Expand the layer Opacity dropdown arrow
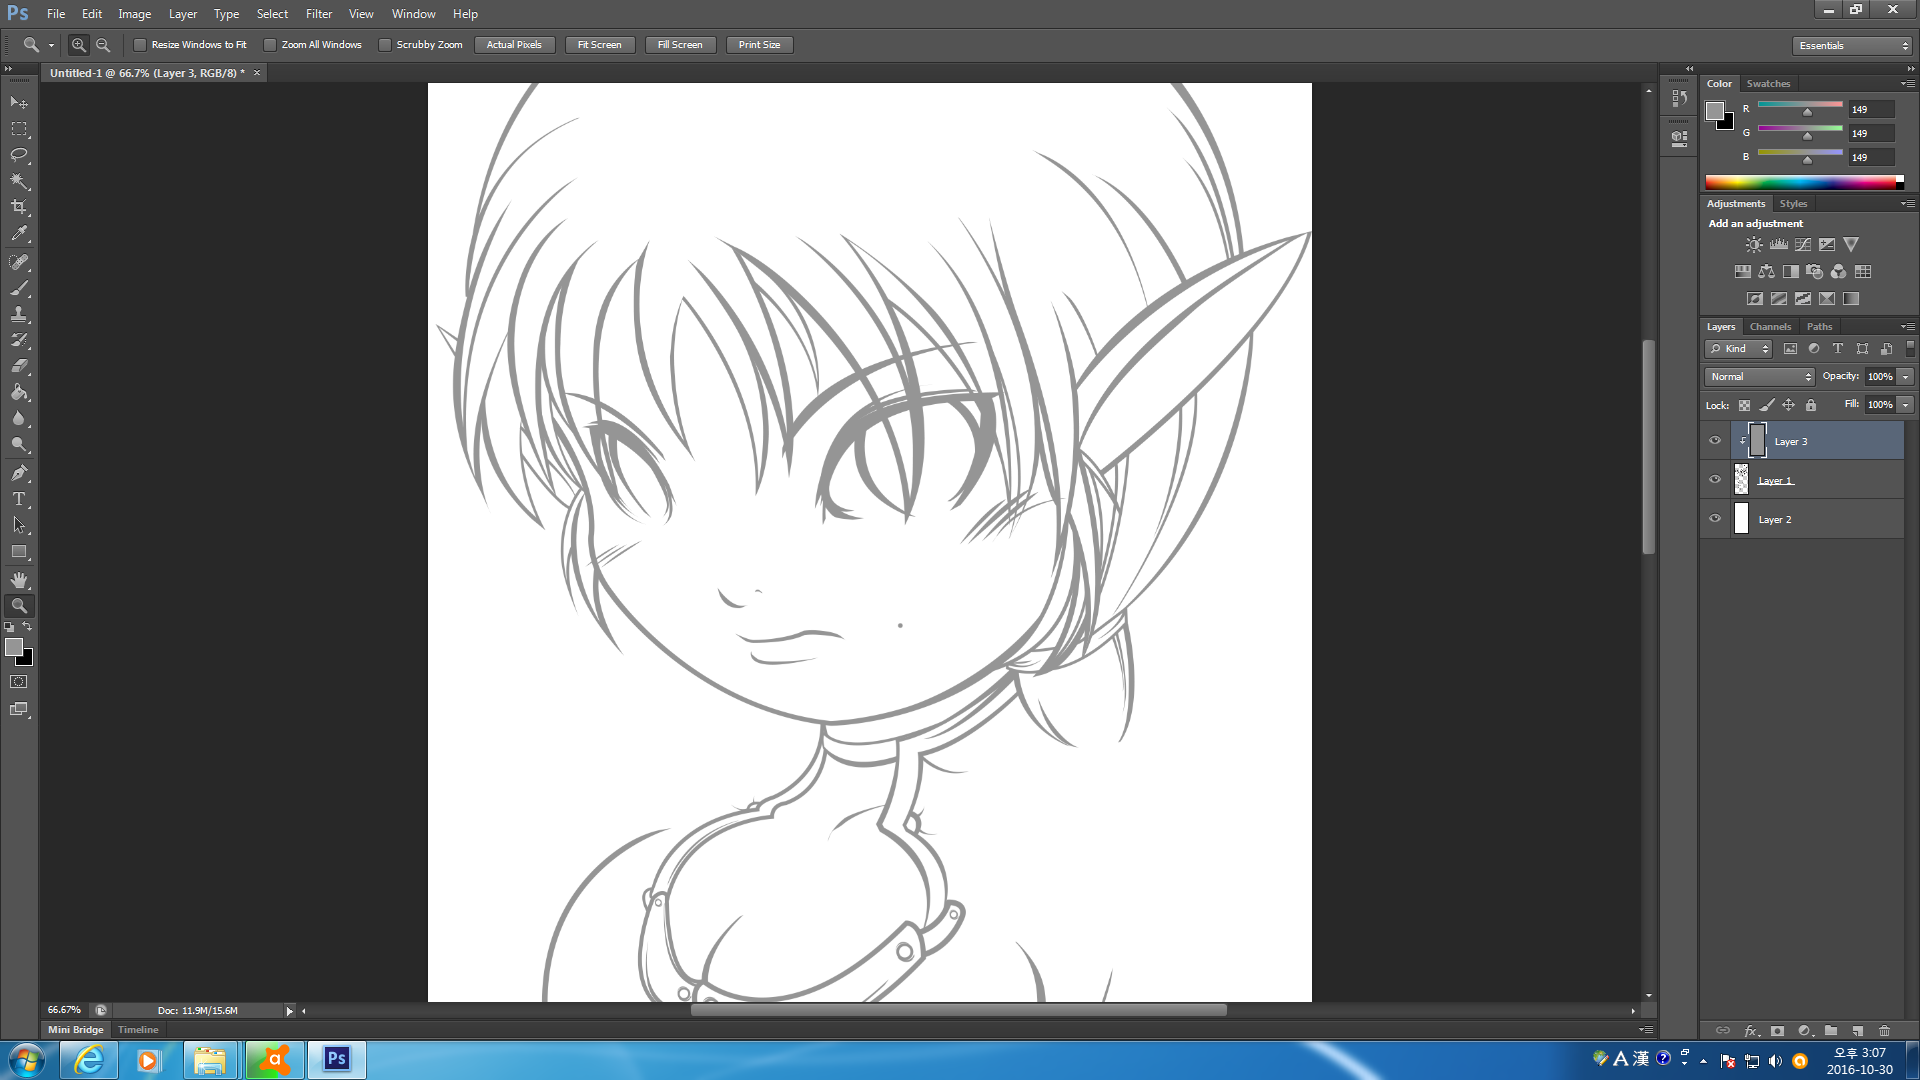Screen dimensions: 1920x1080 tap(1906, 377)
